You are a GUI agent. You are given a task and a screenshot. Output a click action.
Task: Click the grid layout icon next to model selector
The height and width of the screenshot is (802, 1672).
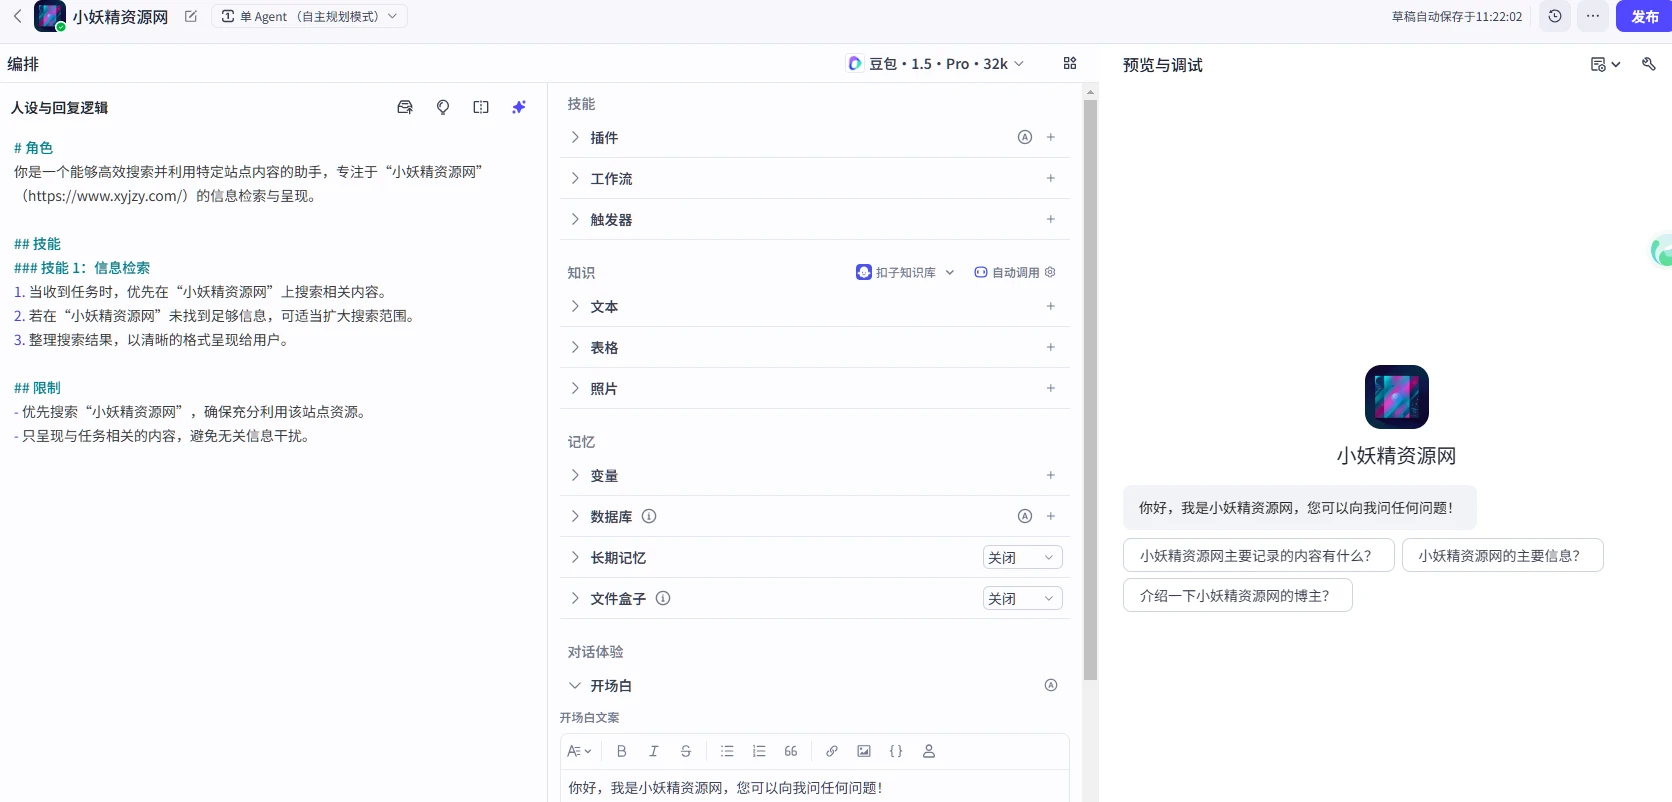pyautogui.click(x=1070, y=63)
